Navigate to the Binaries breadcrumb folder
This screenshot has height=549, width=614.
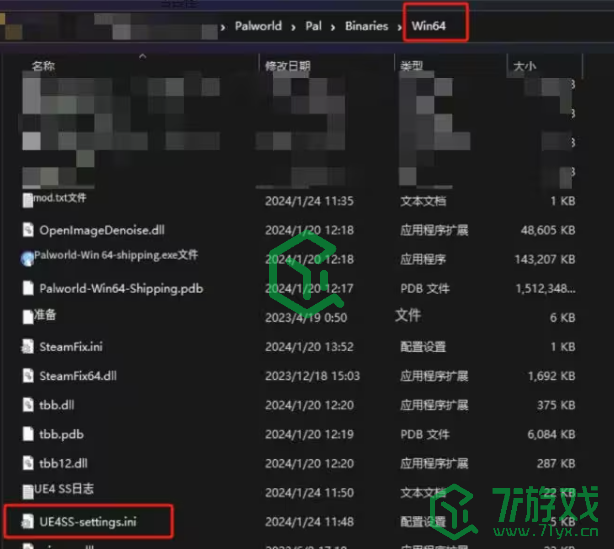click(x=365, y=26)
